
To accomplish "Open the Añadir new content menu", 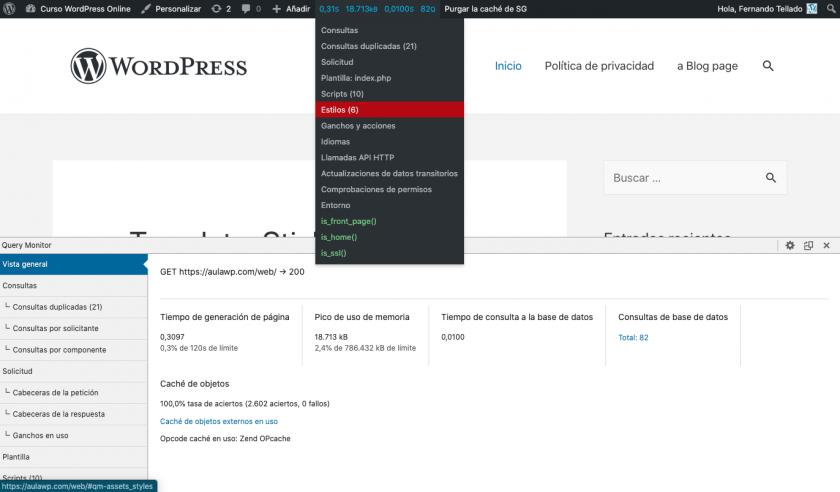I will tap(290, 8).
